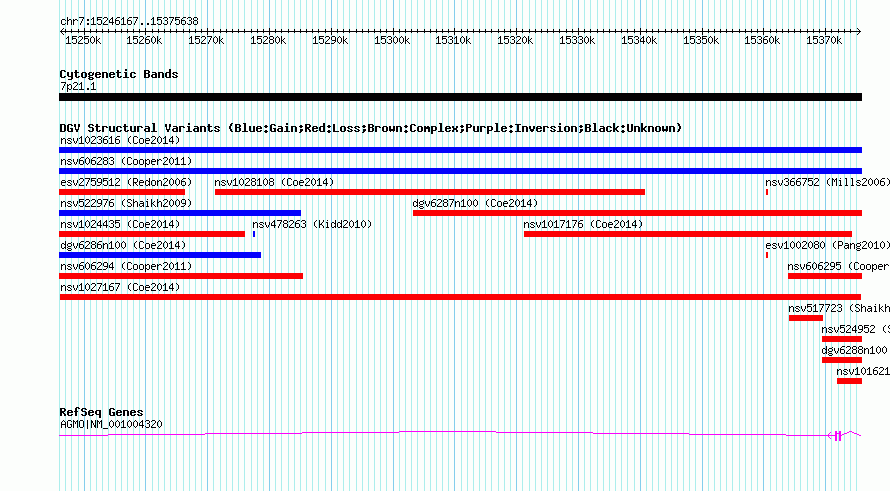Click red loss bar under nsv1027167
The width and height of the screenshot is (890, 491).
pyautogui.click(x=460, y=297)
